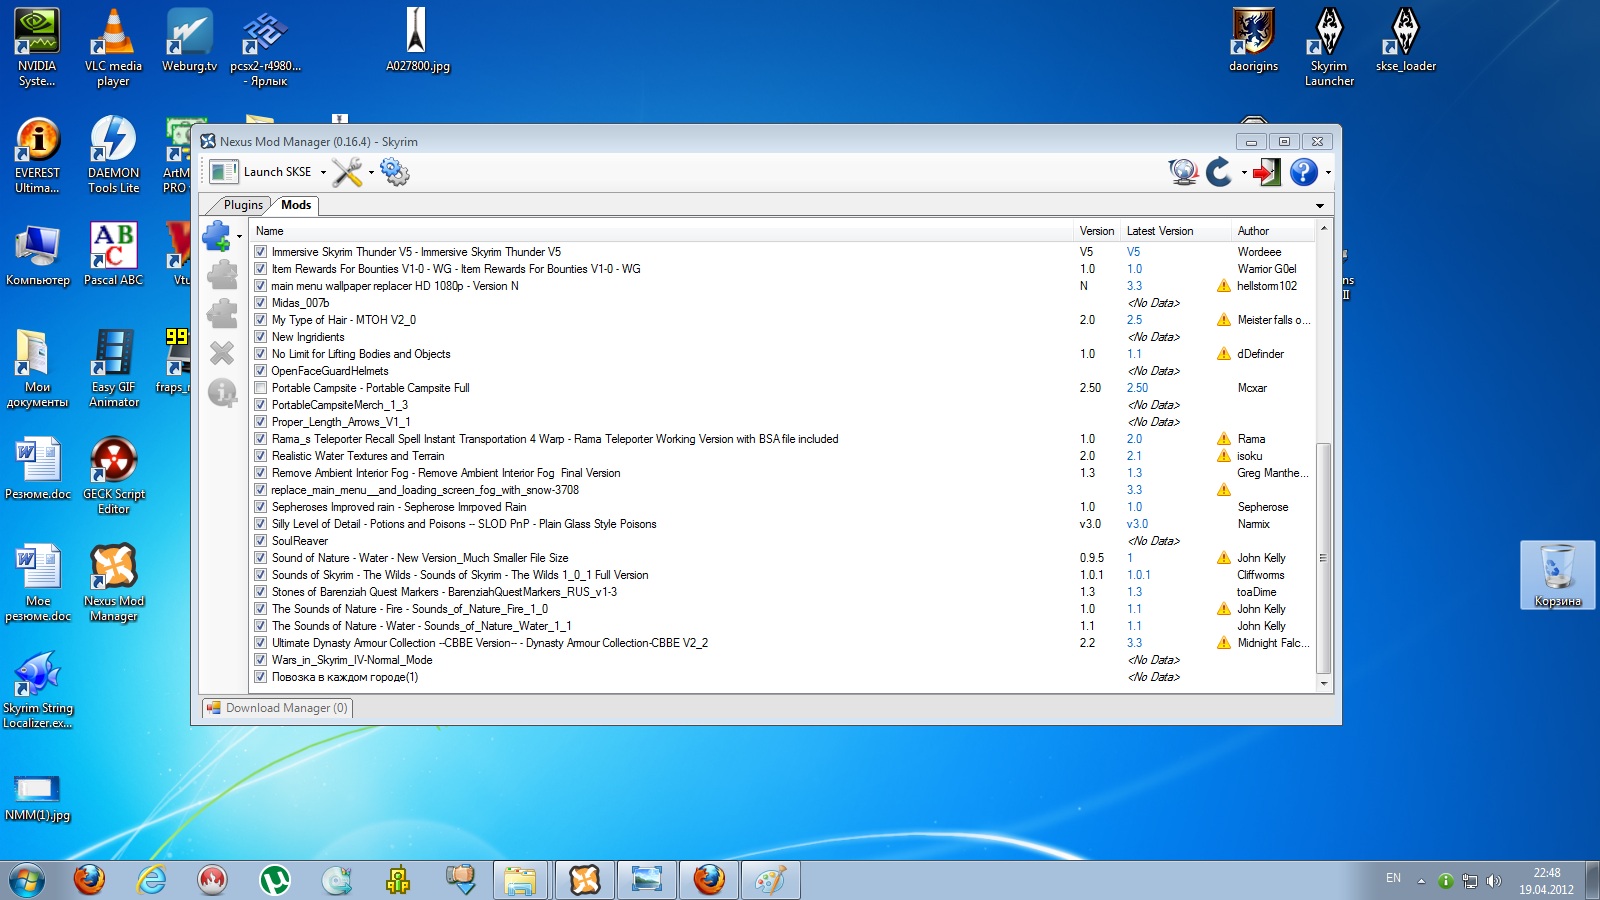1600x900 pixels.
Task: Open the tab list dropdown arrow
Action: (1320, 206)
